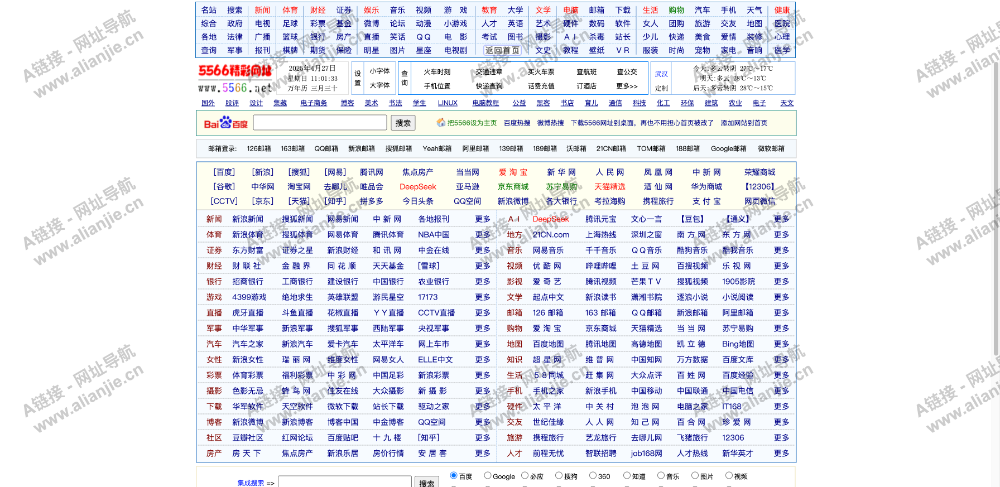Image resolution: width=1000 pixels, height=487 pixels.
Task: Open the 携程旅行 link in 旅游 row
Action: click(x=548, y=438)
